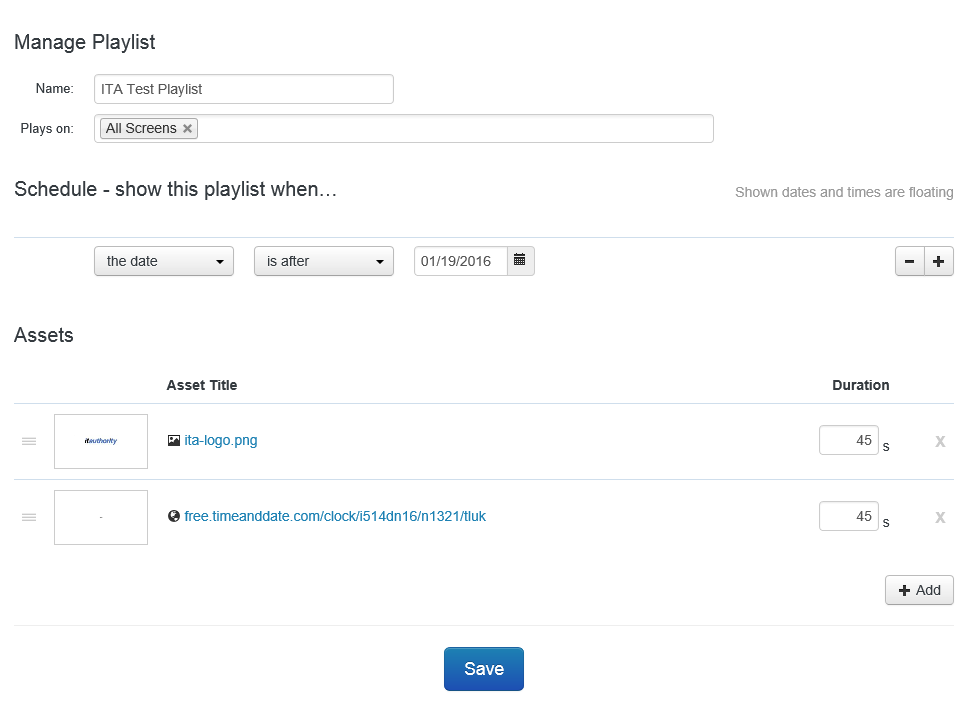964x716 pixels.
Task: Click the globe icon beside timeanddate URL
Action: [x=174, y=516]
